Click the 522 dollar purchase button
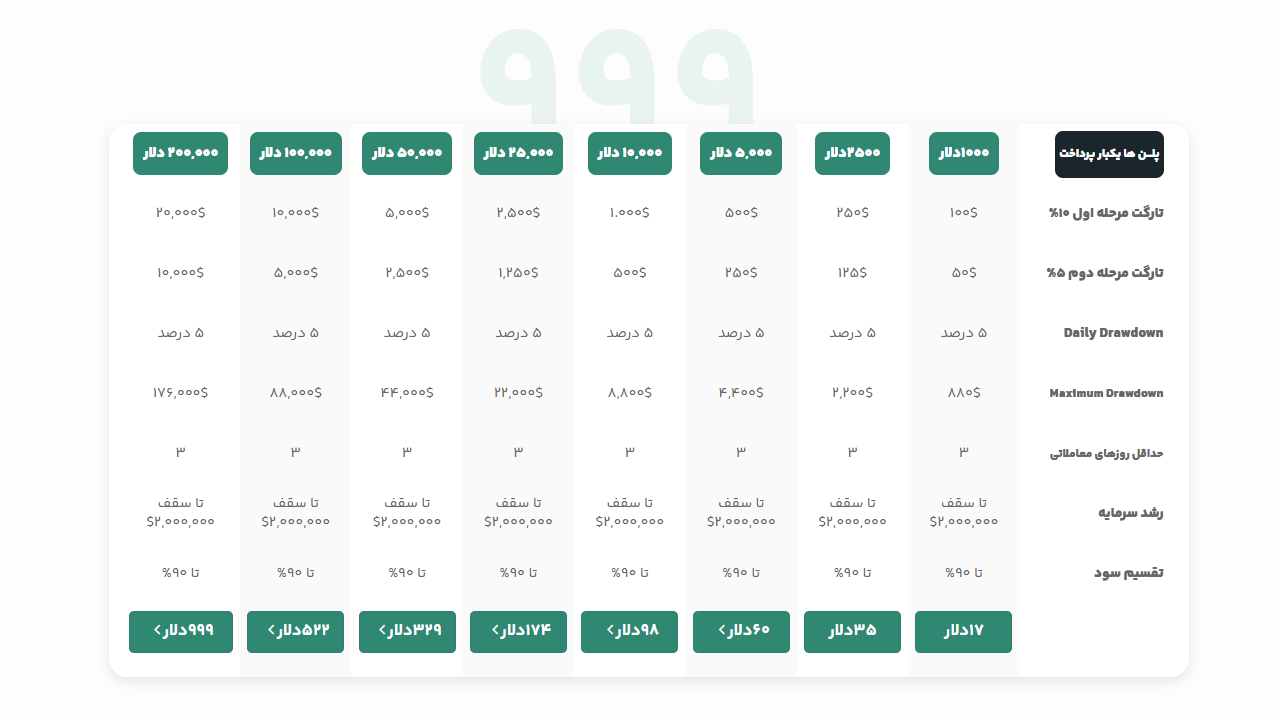The height and width of the screenshot is (720, 1280). pos(295,632)
